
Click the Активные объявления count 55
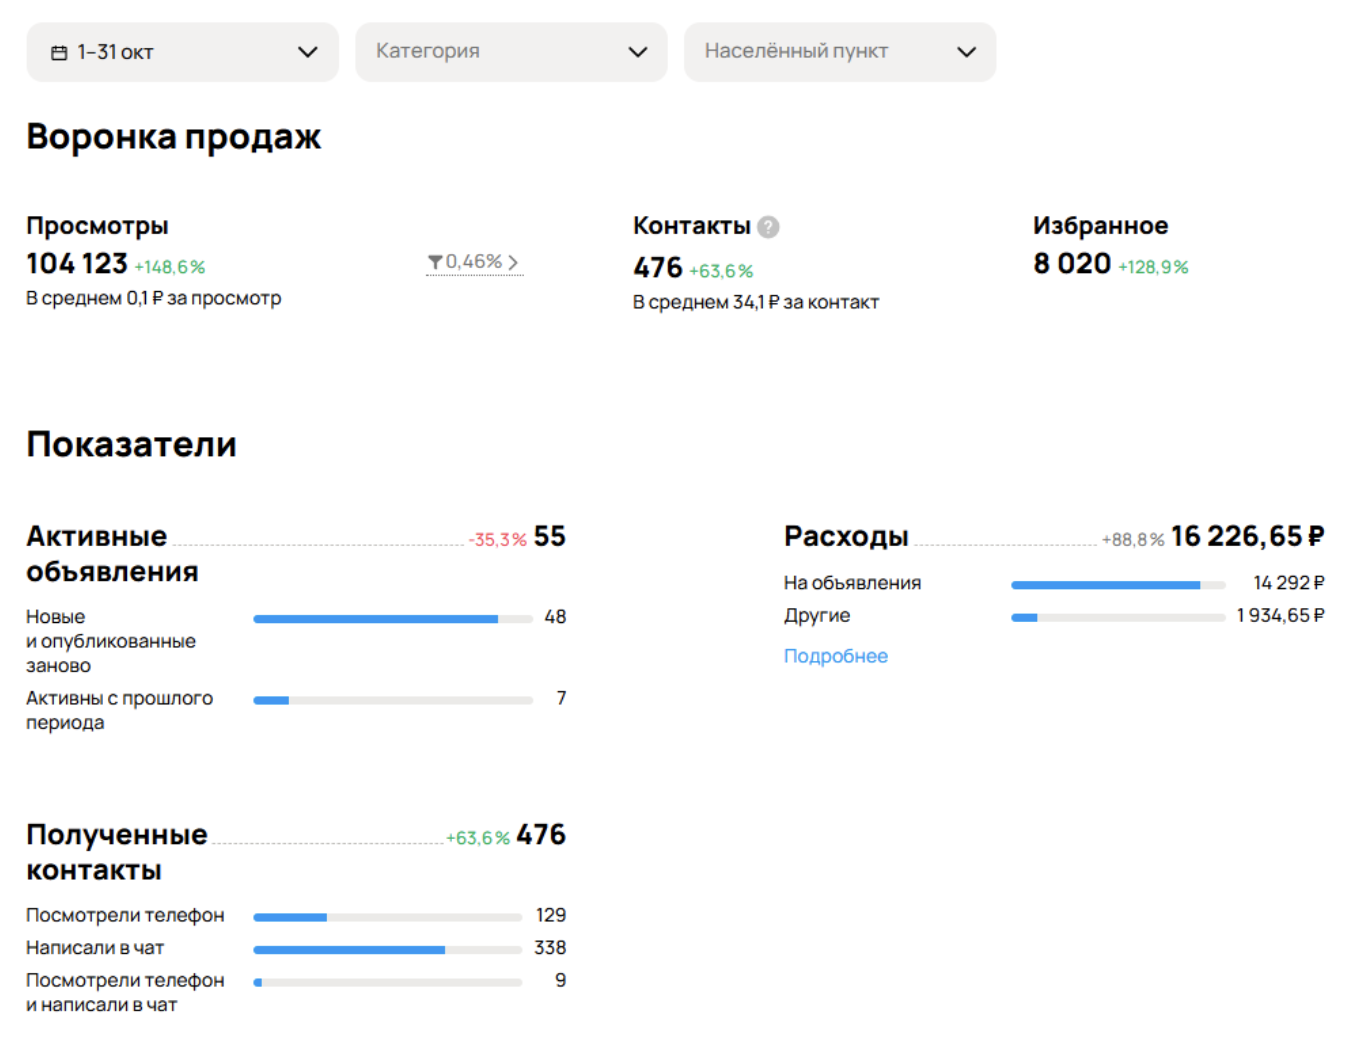[x=549, y=537]
